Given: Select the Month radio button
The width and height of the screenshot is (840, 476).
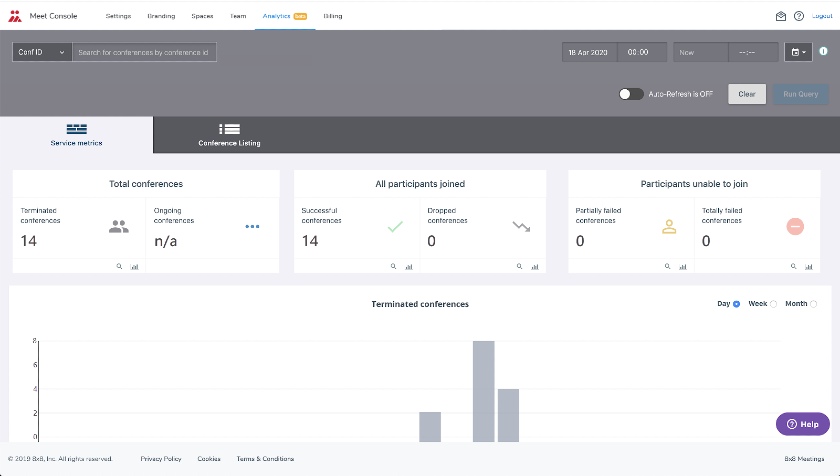Looking at the screenshot, I should (x=813, y=304).
